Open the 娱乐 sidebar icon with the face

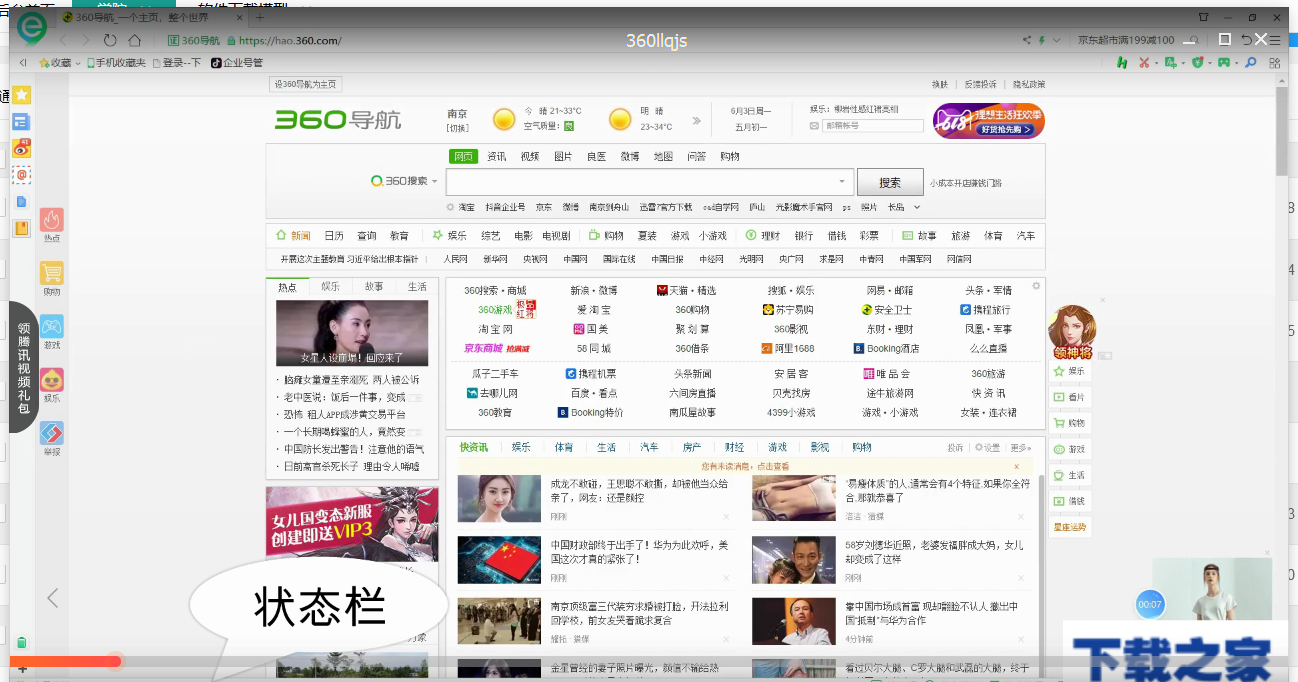(52, 378)
